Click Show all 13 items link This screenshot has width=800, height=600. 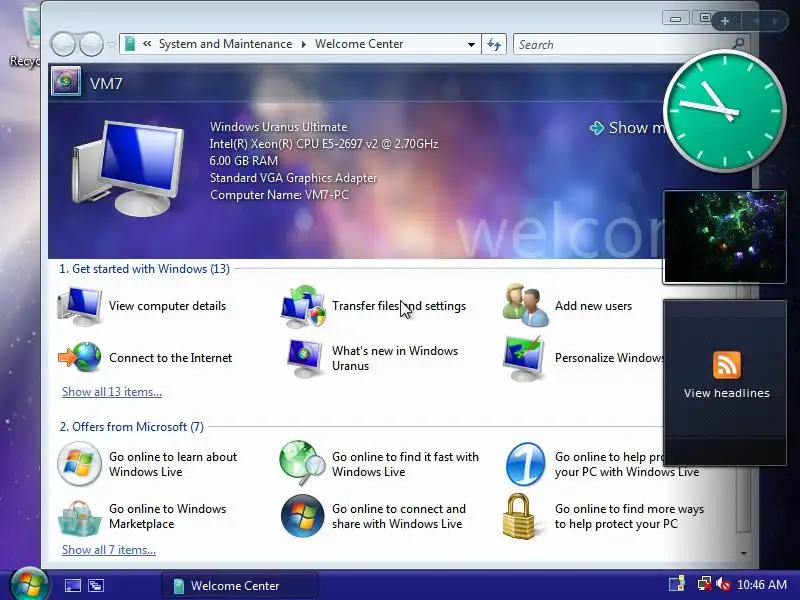(x=112, y=392)
